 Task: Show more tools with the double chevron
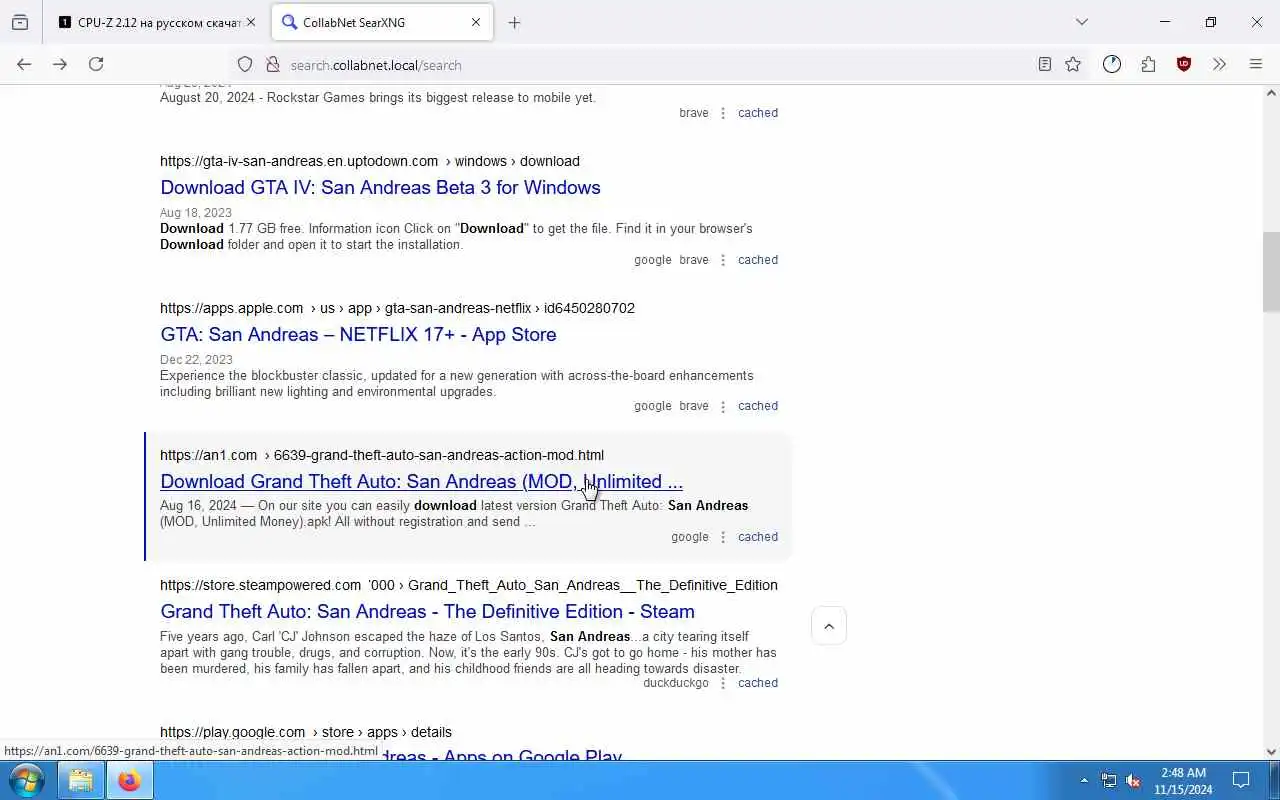[1219, 64]
